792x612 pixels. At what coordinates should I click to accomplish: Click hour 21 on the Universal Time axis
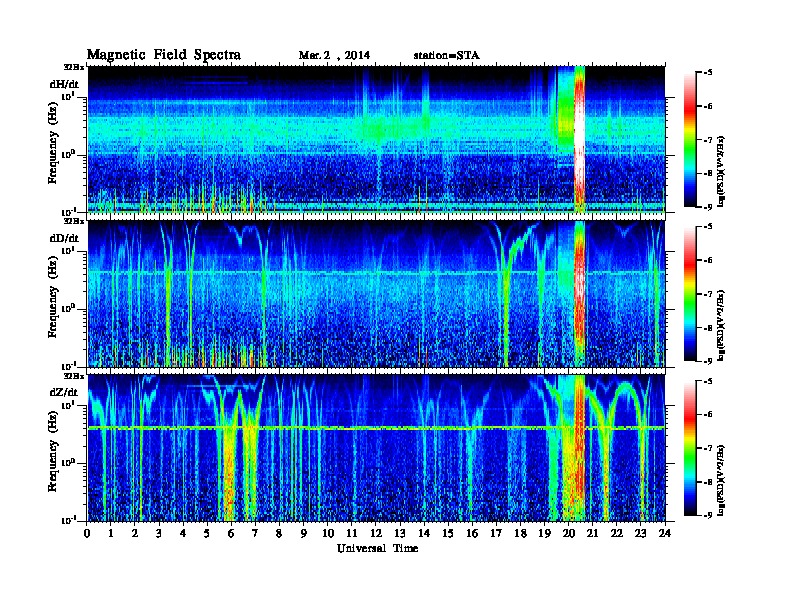[593, 534]
